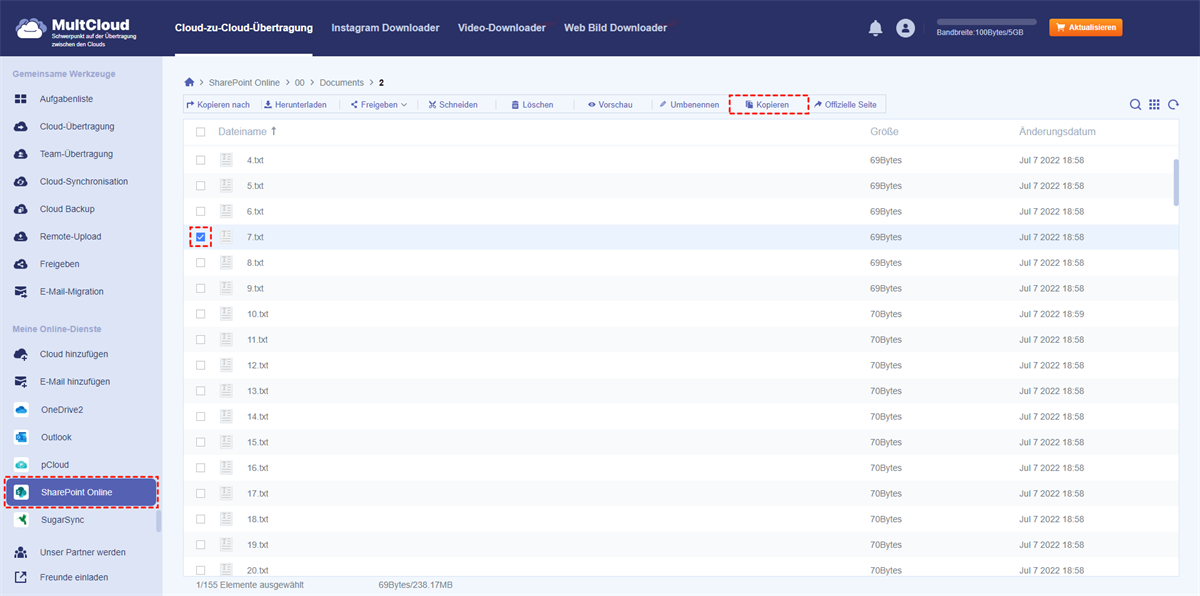Go to home breadcrumb icon
Image resolution: width=1200 pixels, height=596 pixels.
coord(190,82)
